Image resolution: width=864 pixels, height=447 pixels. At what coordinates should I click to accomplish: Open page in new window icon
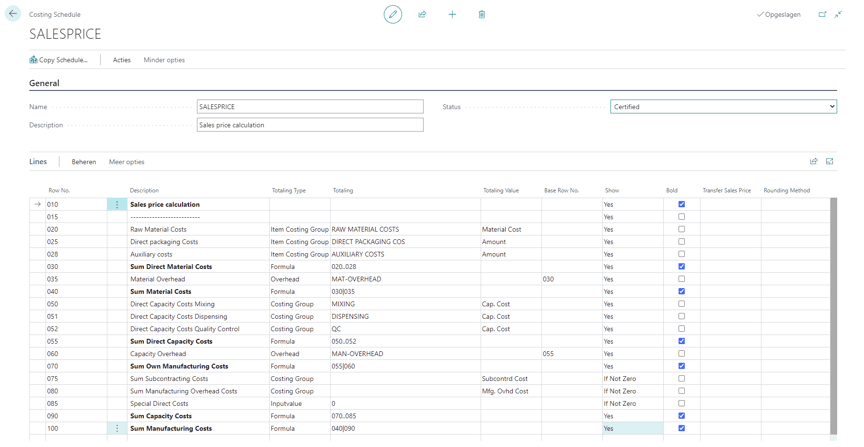[x=822, y=14]
